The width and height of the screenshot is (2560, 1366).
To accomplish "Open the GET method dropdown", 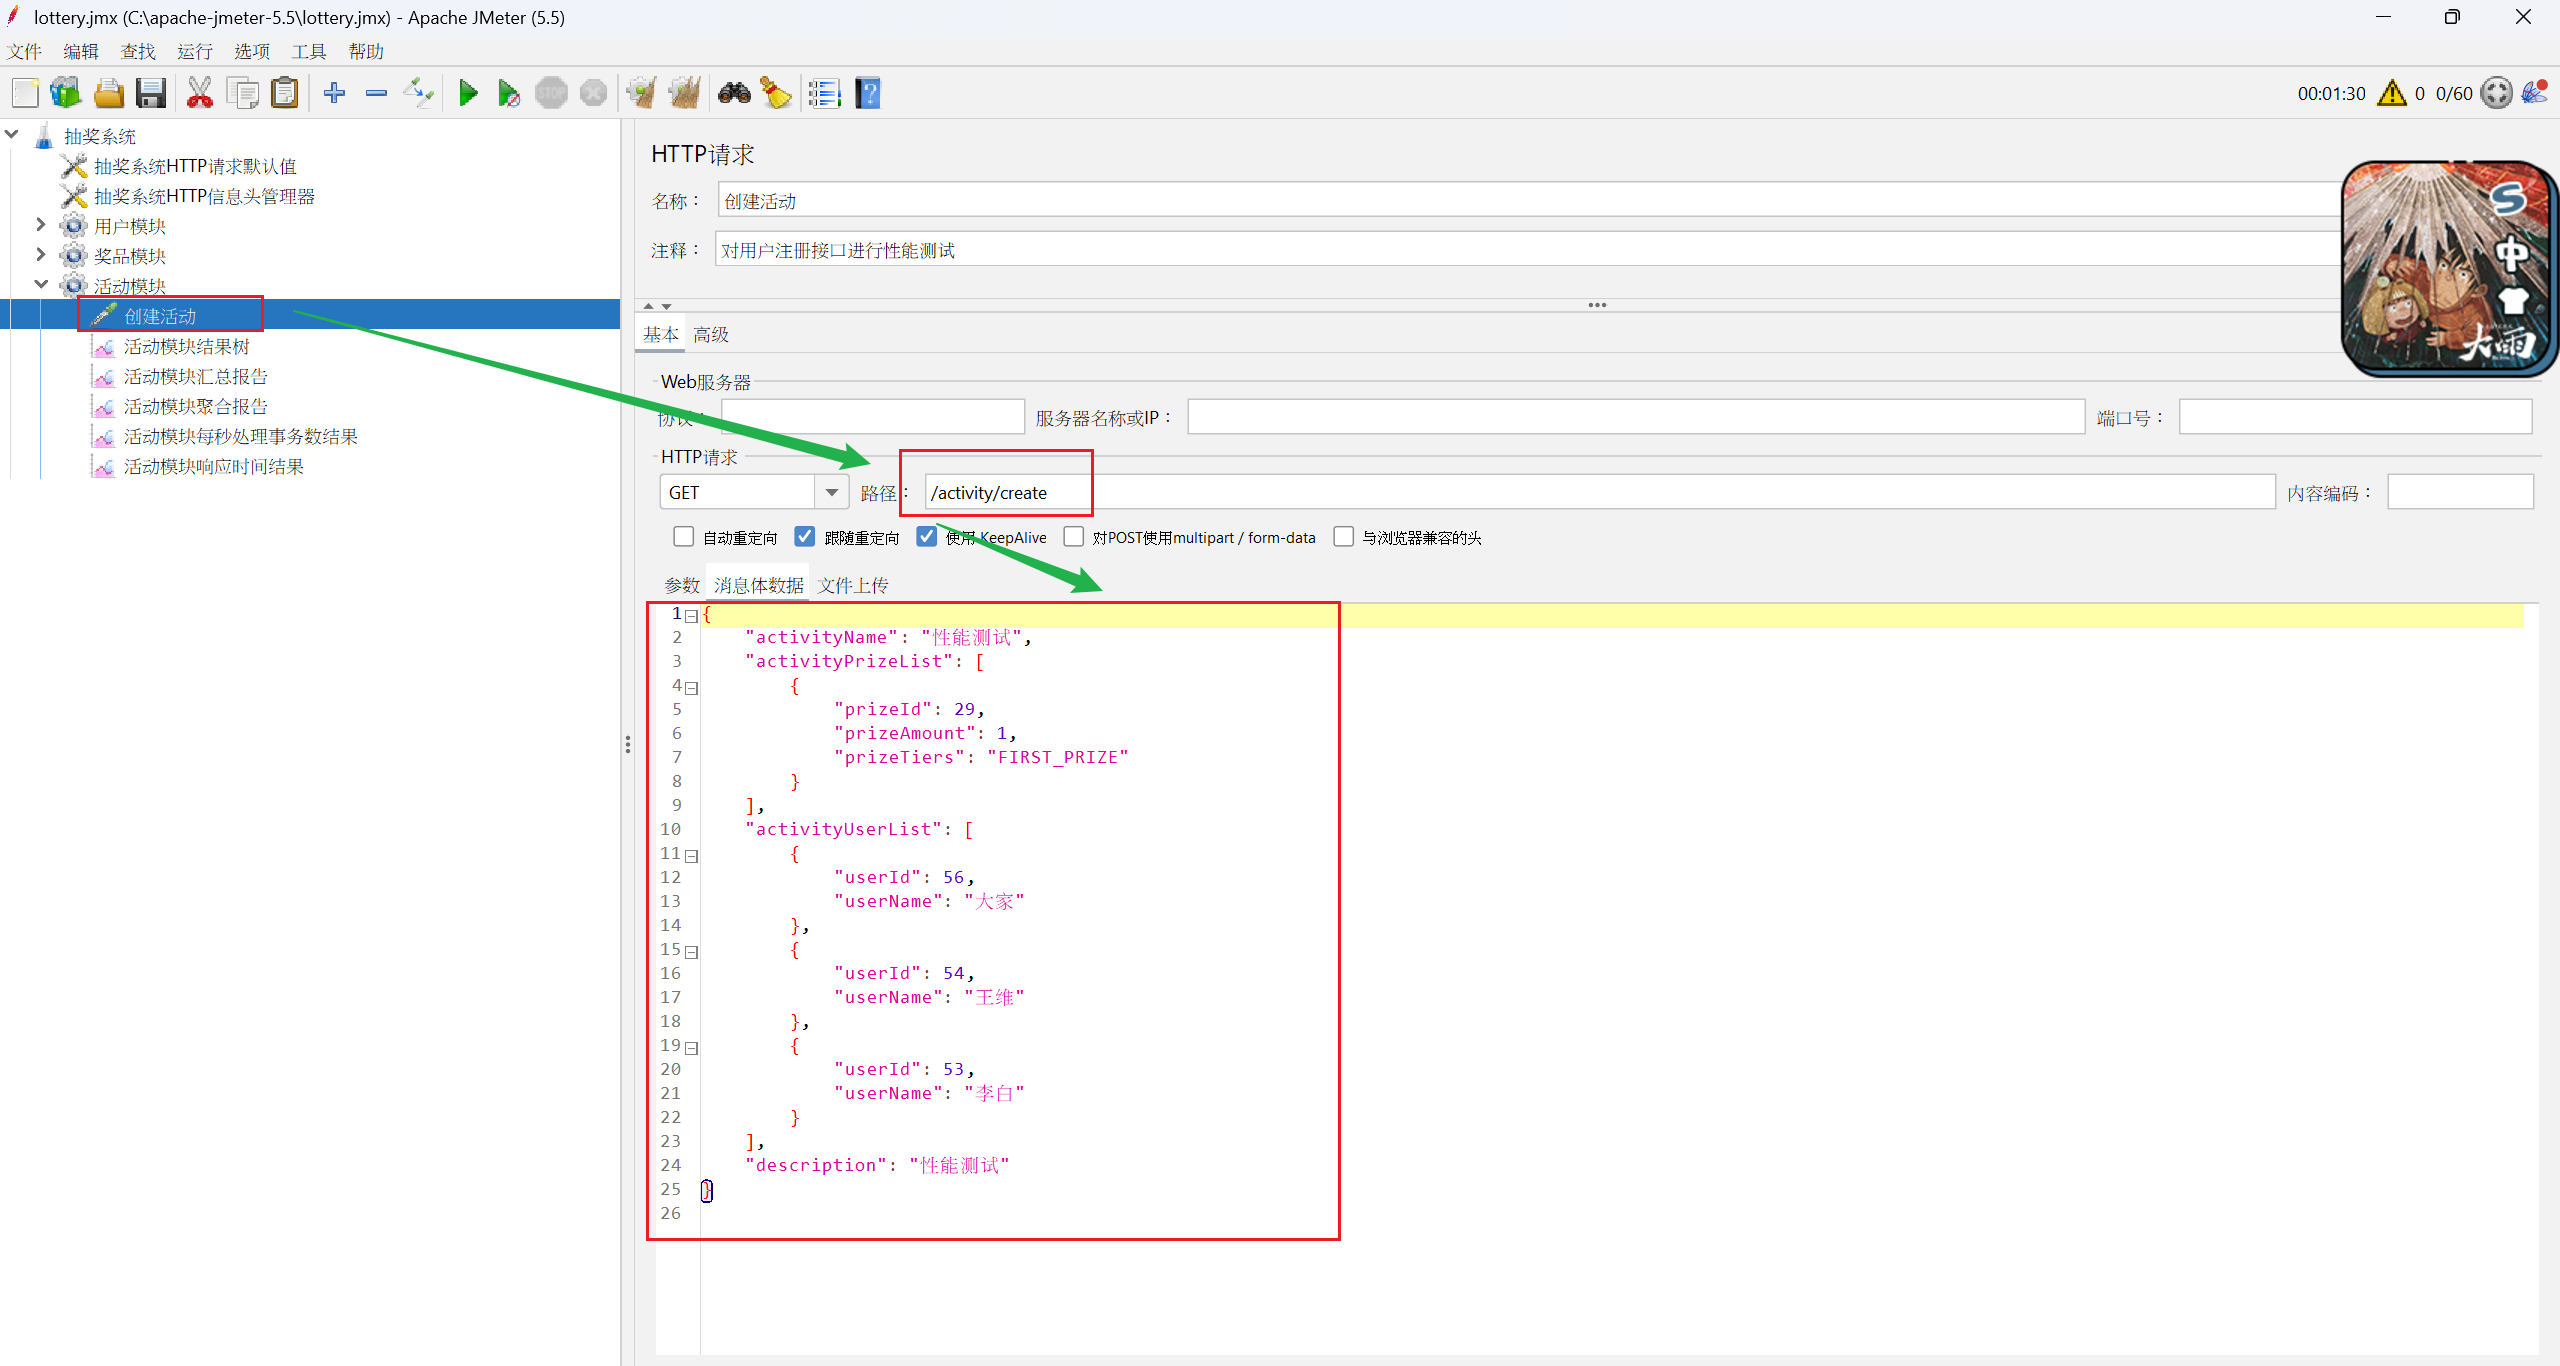I will point(831,492).
